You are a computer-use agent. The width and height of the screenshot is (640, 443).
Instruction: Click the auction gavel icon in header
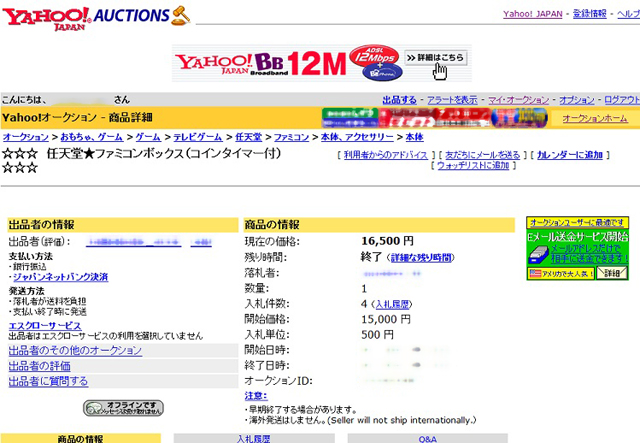(x=180, y=16)
